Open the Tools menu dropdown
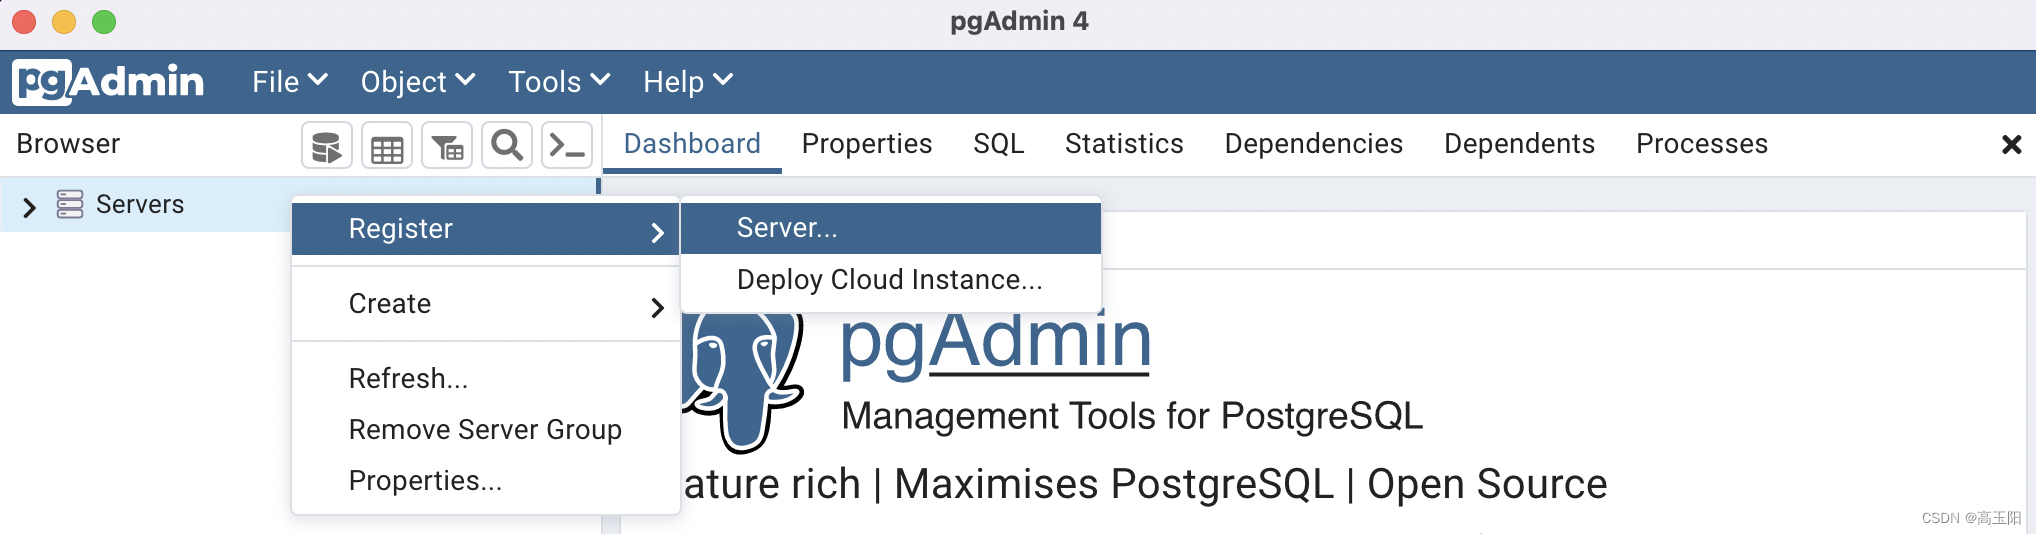2036x534 pixels. 559,82
